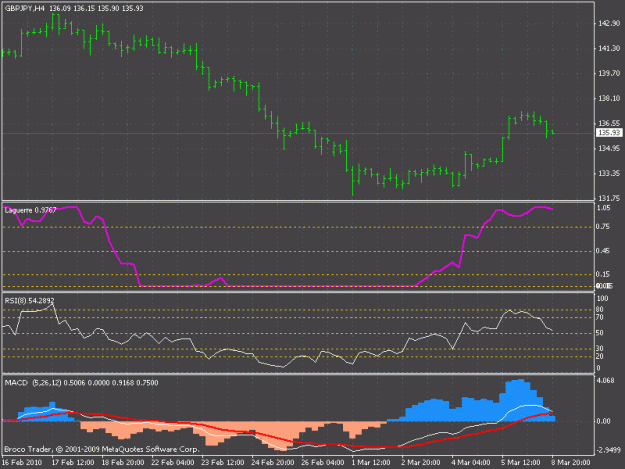Click the '22 Feb 04:00' time axis label
The height and width of the screenshot is (469, 625).
[173, 463]
